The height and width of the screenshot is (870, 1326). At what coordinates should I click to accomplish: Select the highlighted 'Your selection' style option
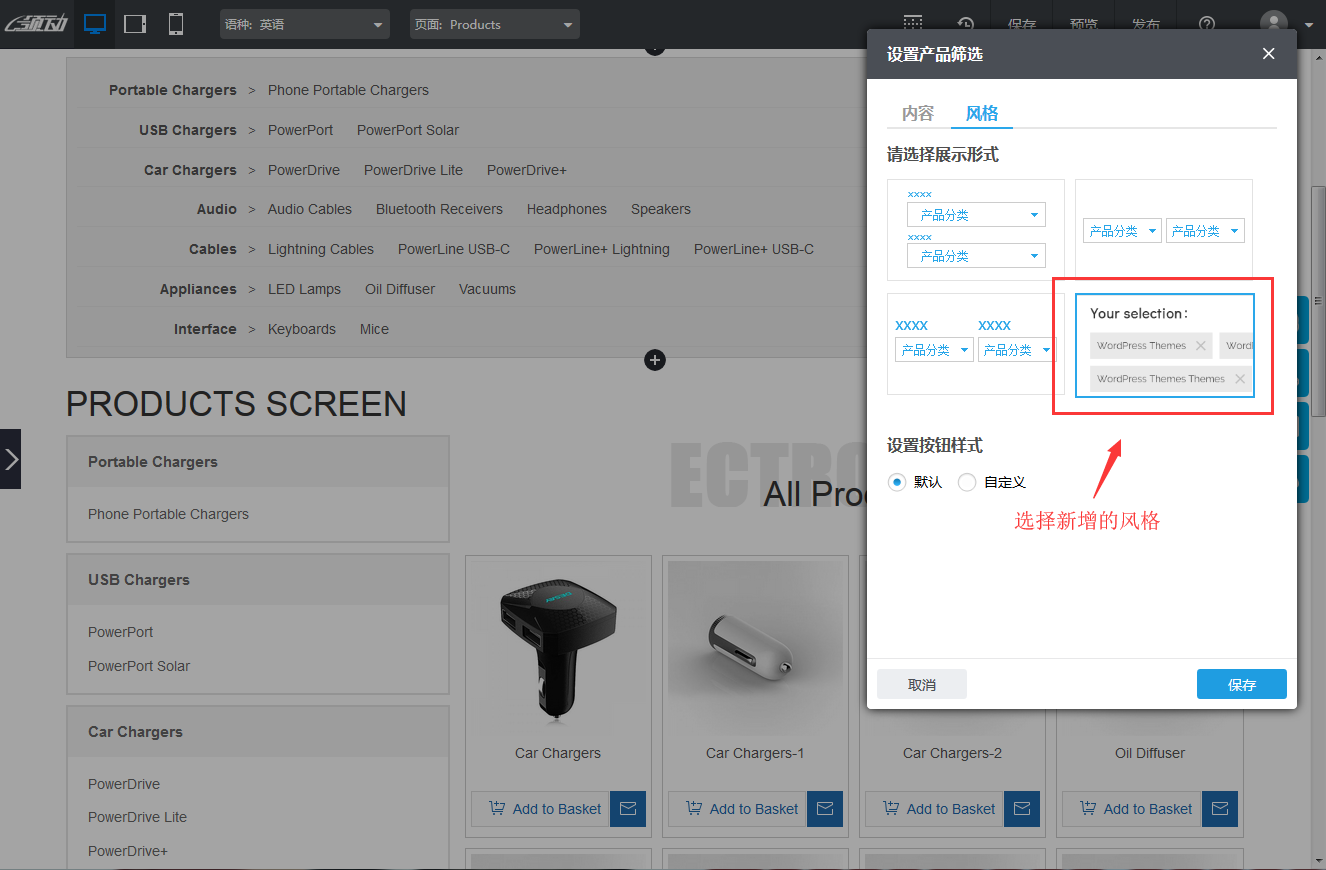(x=1164, y=347)
